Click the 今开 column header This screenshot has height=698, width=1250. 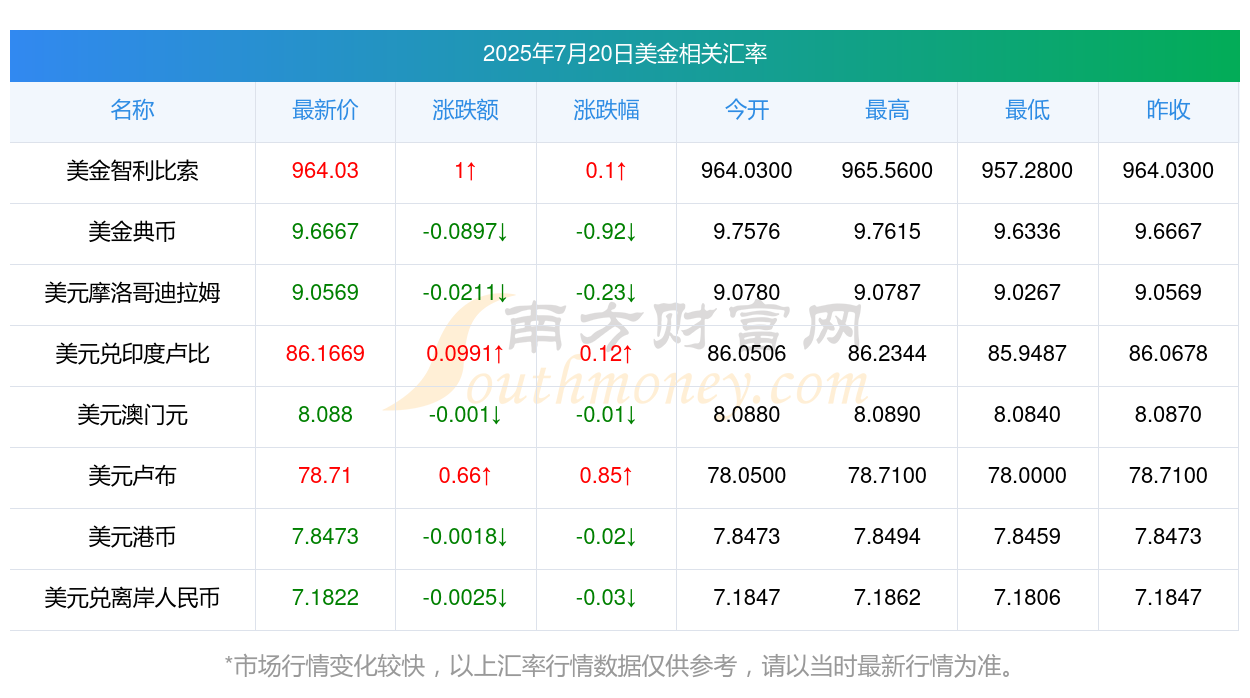tap(747, 110)
